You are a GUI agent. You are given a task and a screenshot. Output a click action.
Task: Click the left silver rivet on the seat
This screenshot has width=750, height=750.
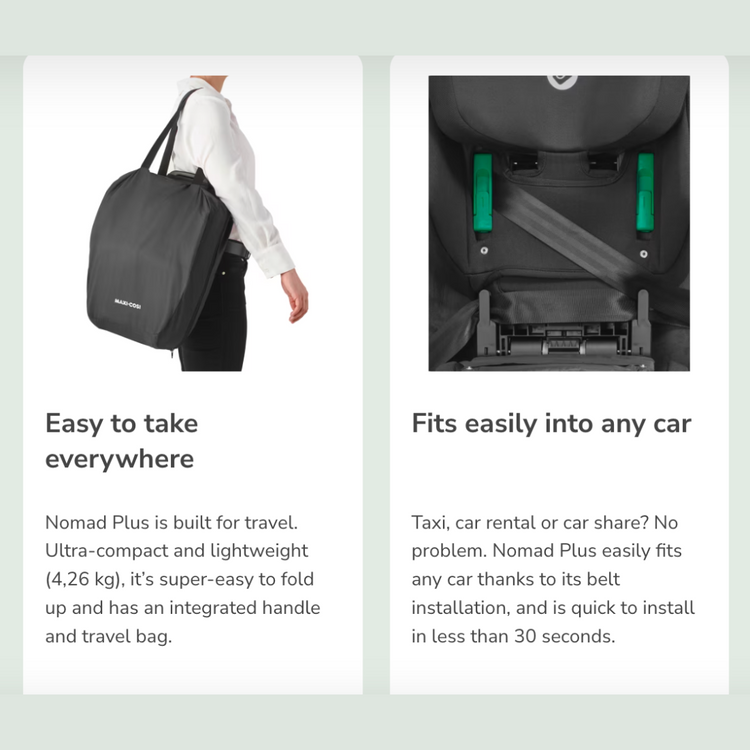point(484,250)
